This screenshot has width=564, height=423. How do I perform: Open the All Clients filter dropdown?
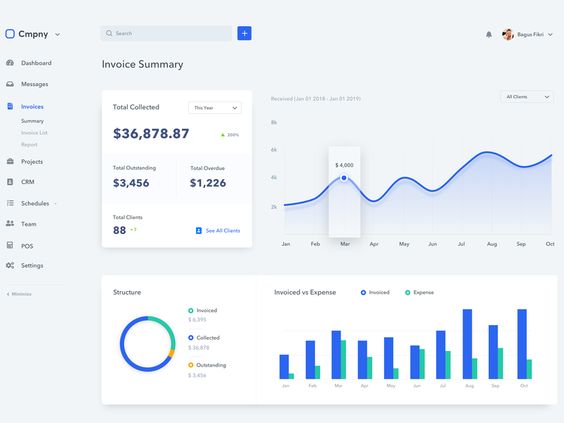pyautogui.click(x=527, y=97)
